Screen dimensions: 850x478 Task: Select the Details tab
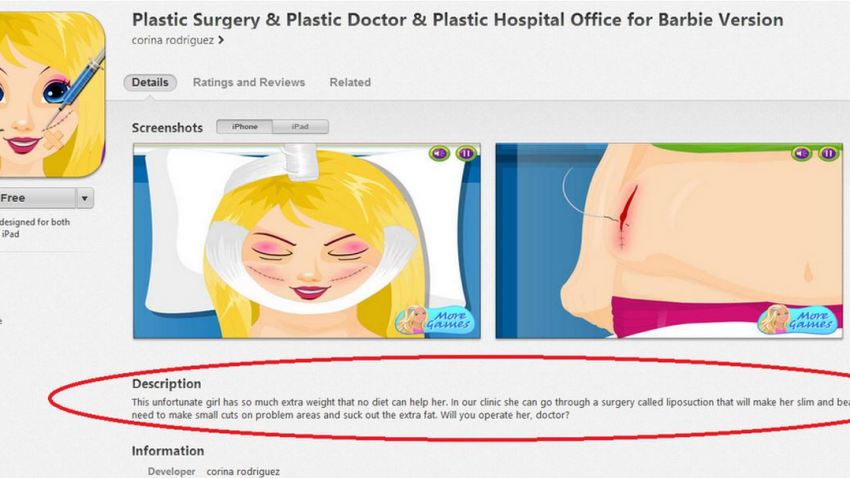click(x=150, y=82)
